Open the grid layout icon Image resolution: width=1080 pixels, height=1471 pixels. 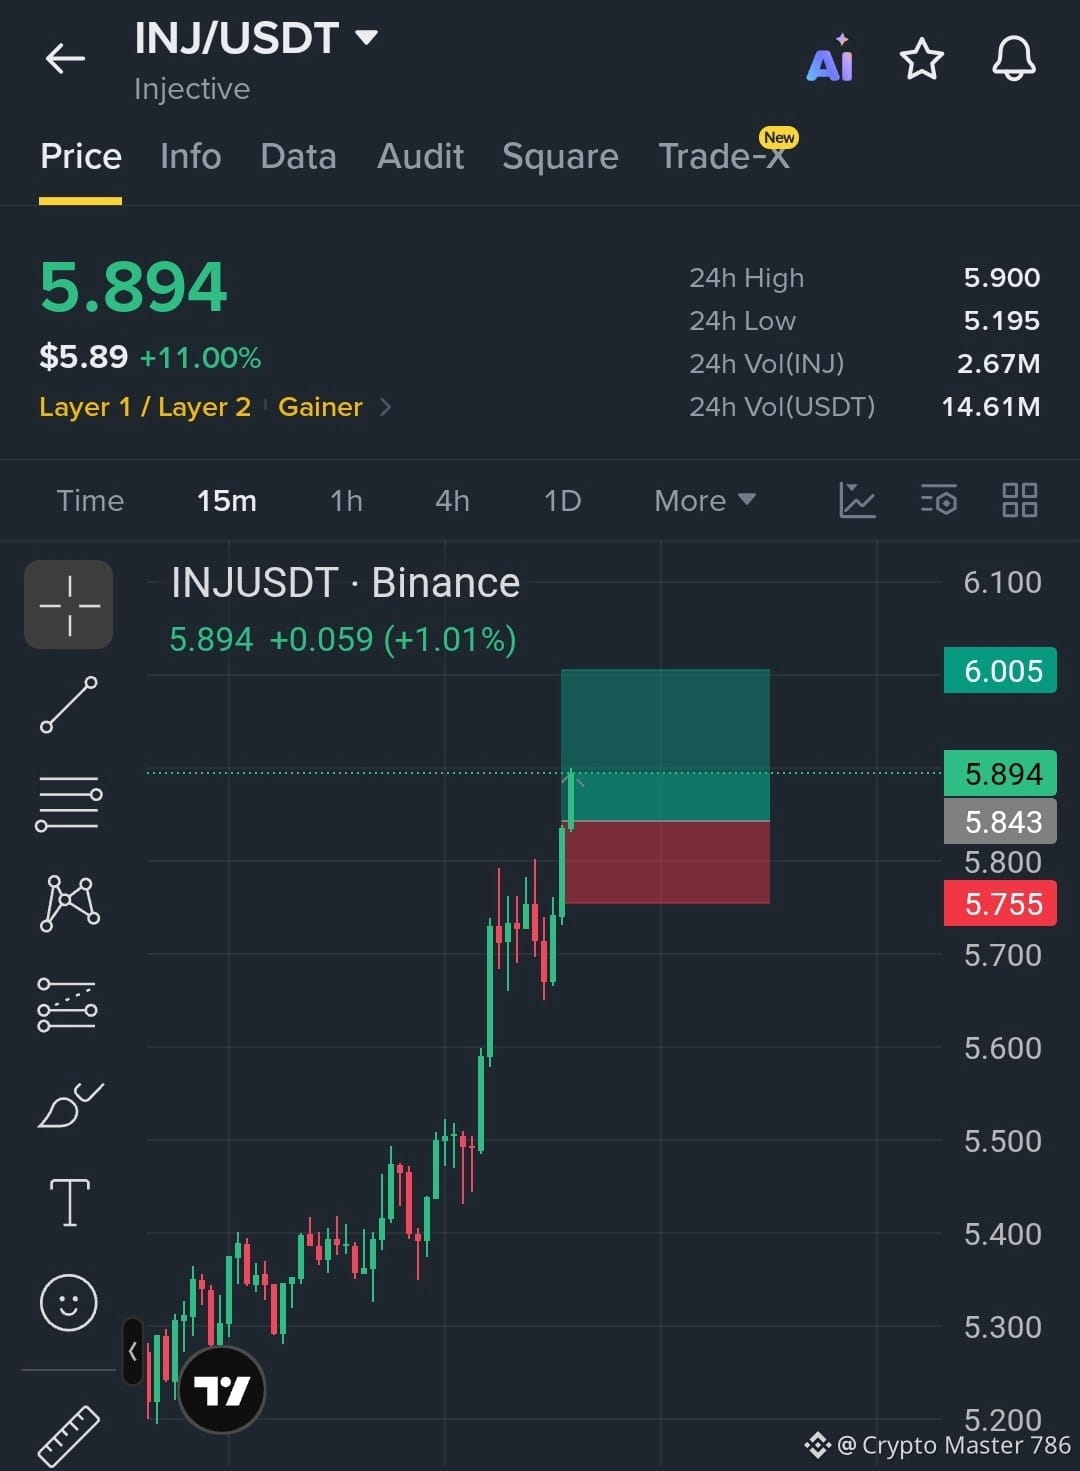[x=1019, y=500]
